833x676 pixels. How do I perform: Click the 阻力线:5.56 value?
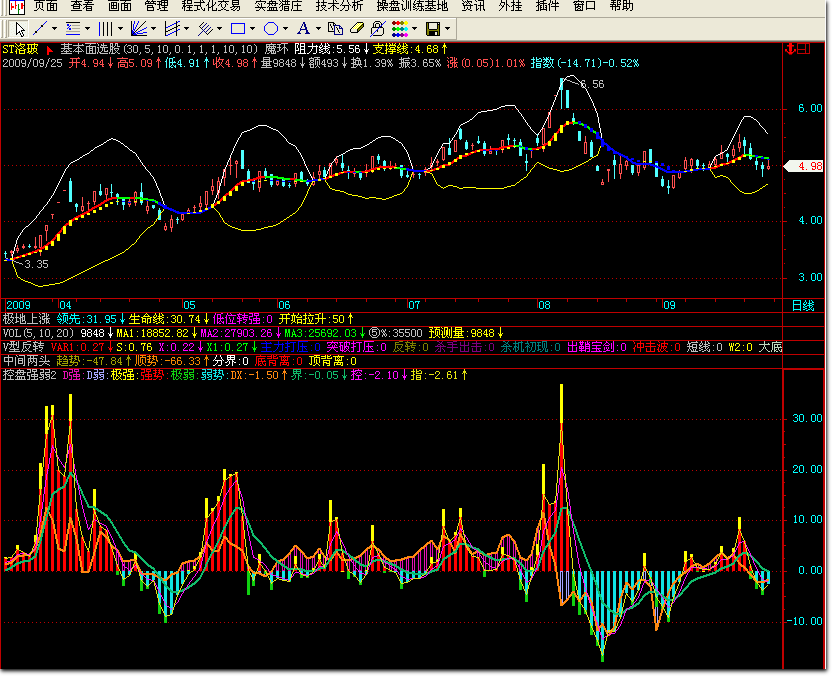pyautogui.click(x=328, y=49)
